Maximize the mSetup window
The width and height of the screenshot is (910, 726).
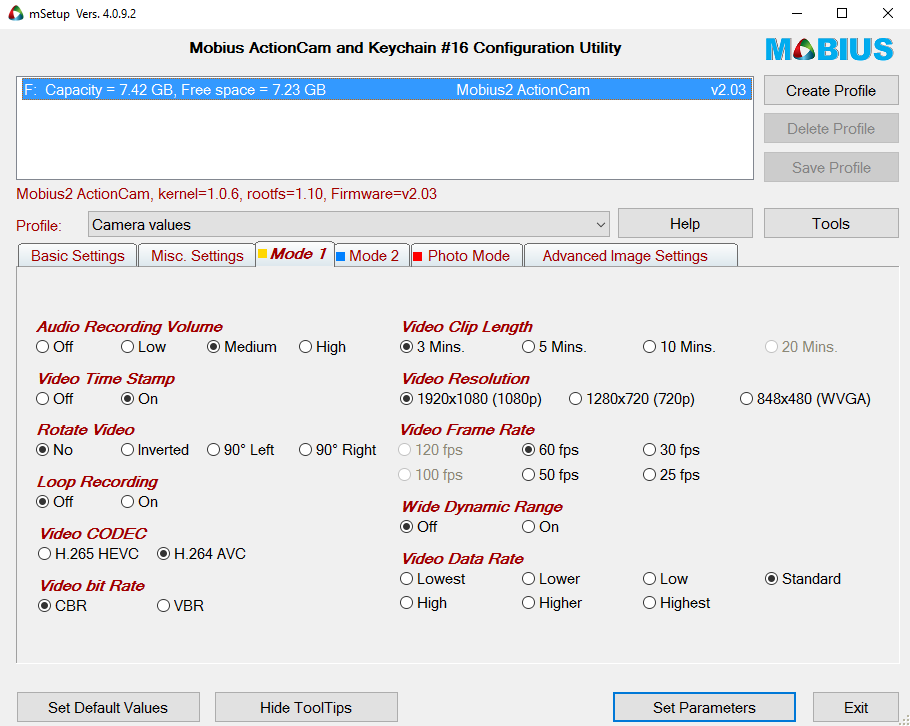842,13
